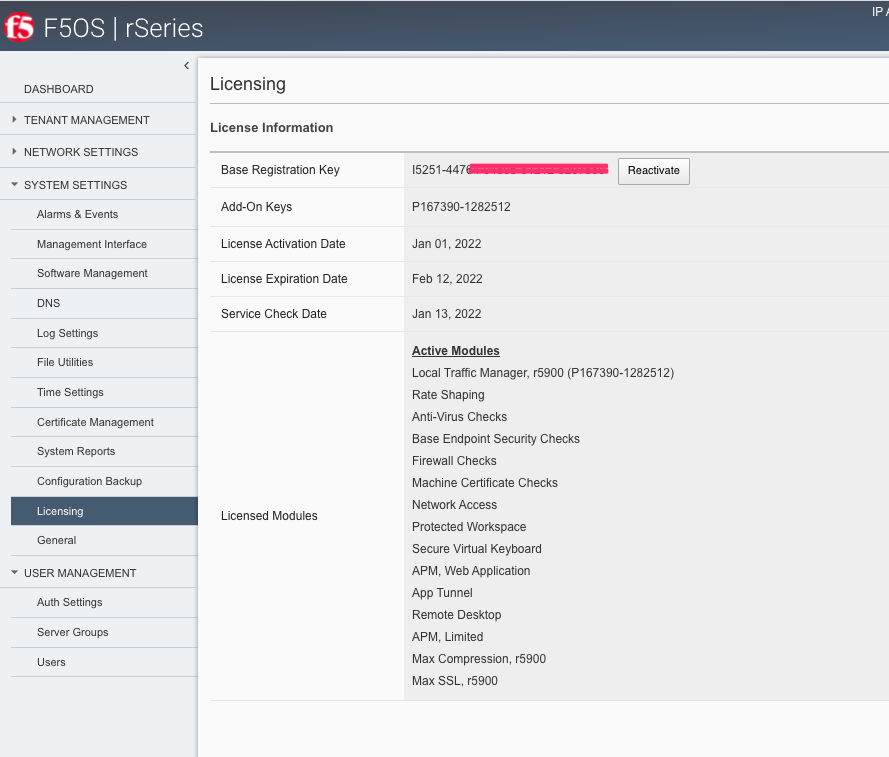Viewport: 889px width, 757px height.
Task: Select the Base Registration Key value
Action: [510, 170]
